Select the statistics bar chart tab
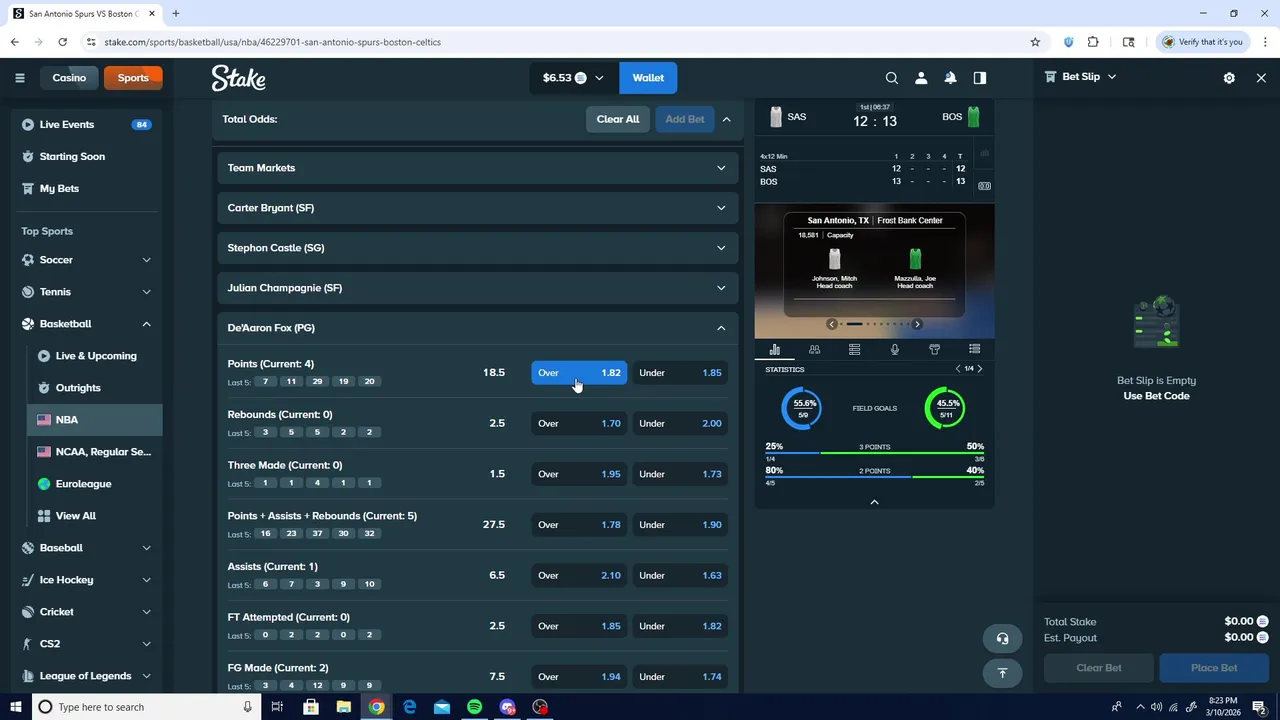The width and height of the screenshot is (1280, 720). 774,349
